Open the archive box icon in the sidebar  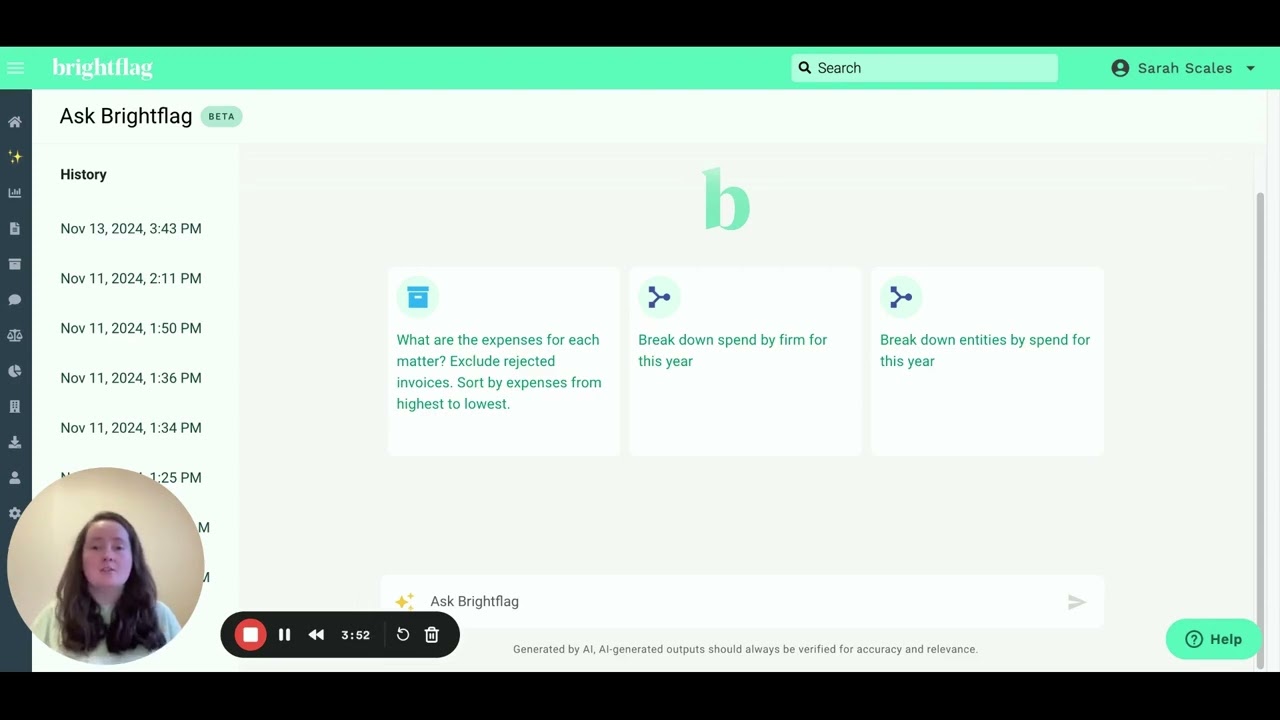coord(15,264)
